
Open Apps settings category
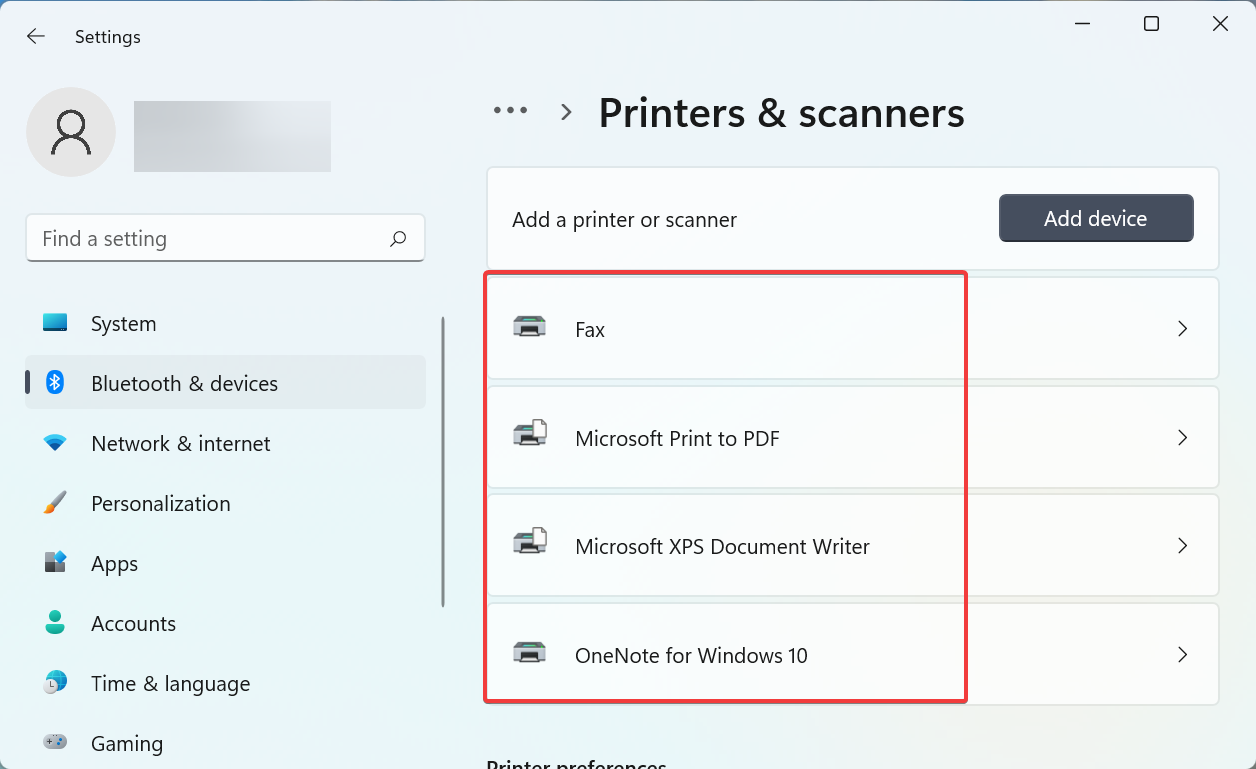tap(226, 563)
